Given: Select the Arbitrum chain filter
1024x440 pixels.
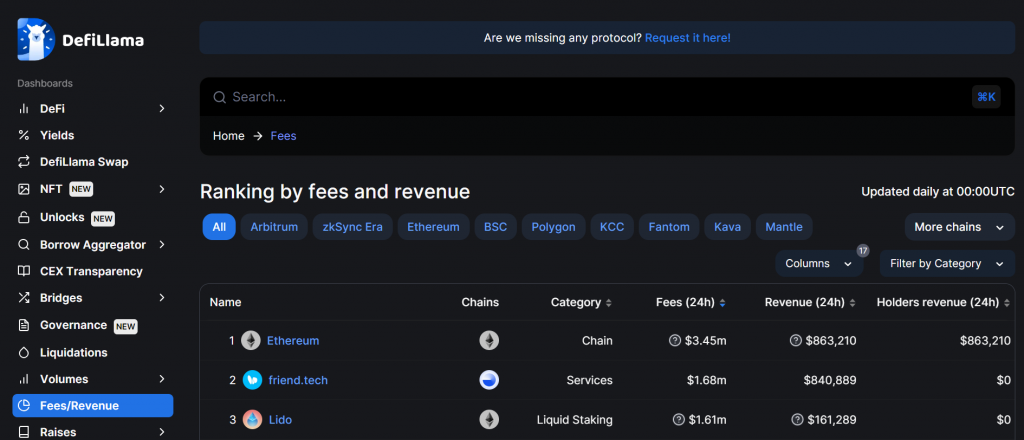Looking at the screenshot, I should point(274,227).
